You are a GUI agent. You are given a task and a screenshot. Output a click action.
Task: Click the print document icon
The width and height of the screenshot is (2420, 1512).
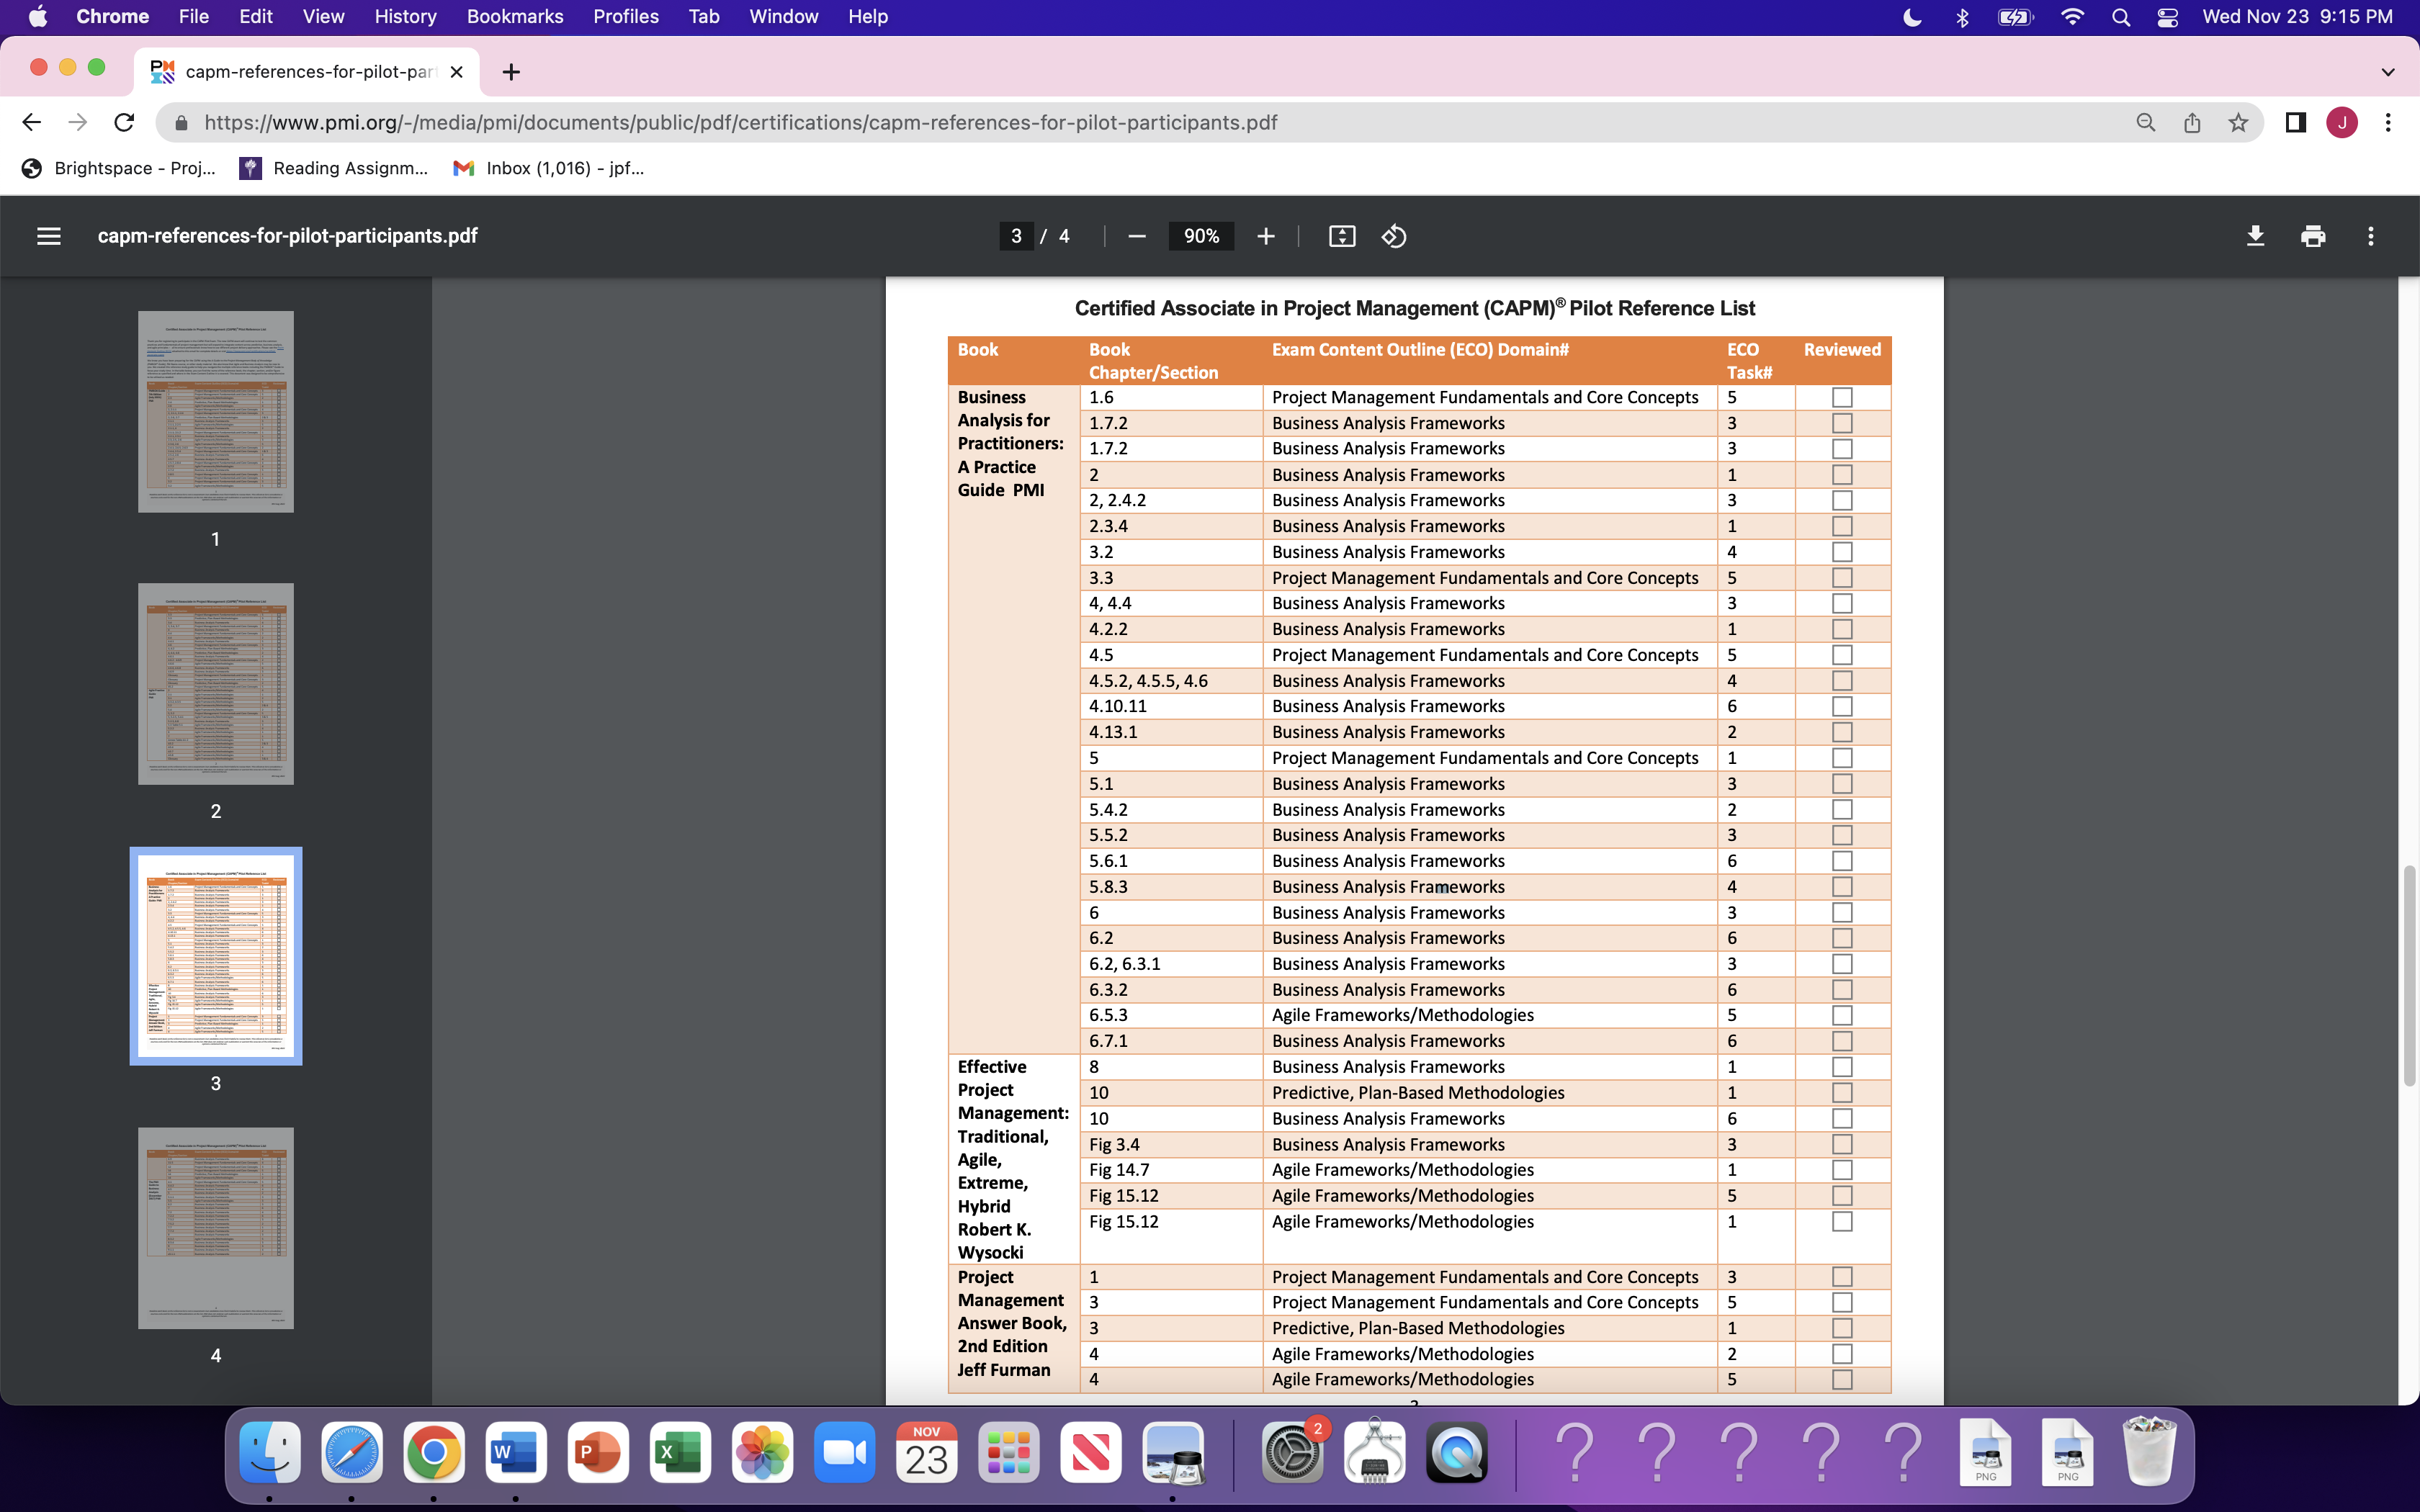2312,235
